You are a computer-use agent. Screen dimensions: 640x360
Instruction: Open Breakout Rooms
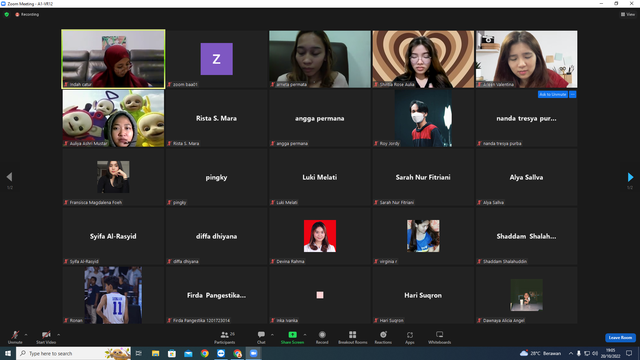click(353, 337)
